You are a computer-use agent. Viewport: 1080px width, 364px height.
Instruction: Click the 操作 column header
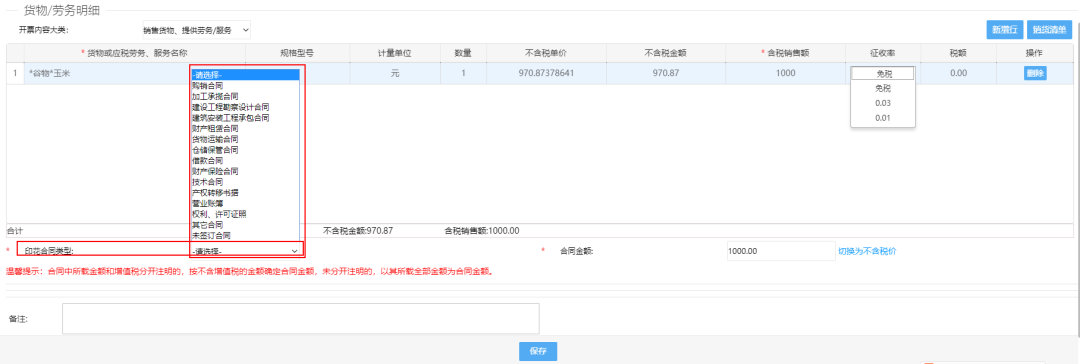[1034, 52]
